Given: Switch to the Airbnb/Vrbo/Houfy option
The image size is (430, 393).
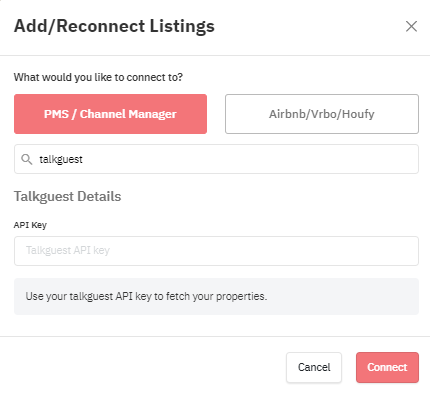Looking at the screenshot, I should click(x=322, y=114).
